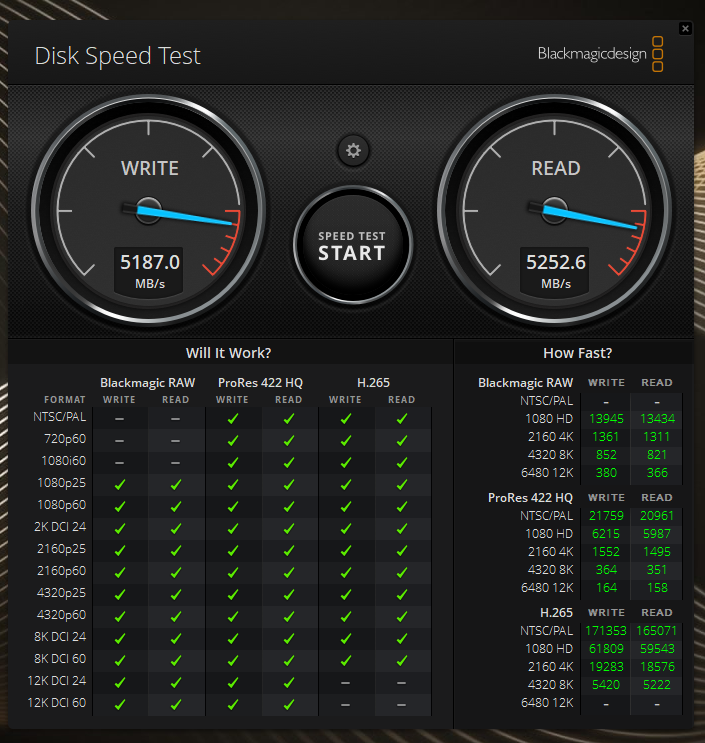Click ProRes 422 HQ 1080 HD write value 6215
This screenshot has height=743, width=705.
(x=606, y=534)
